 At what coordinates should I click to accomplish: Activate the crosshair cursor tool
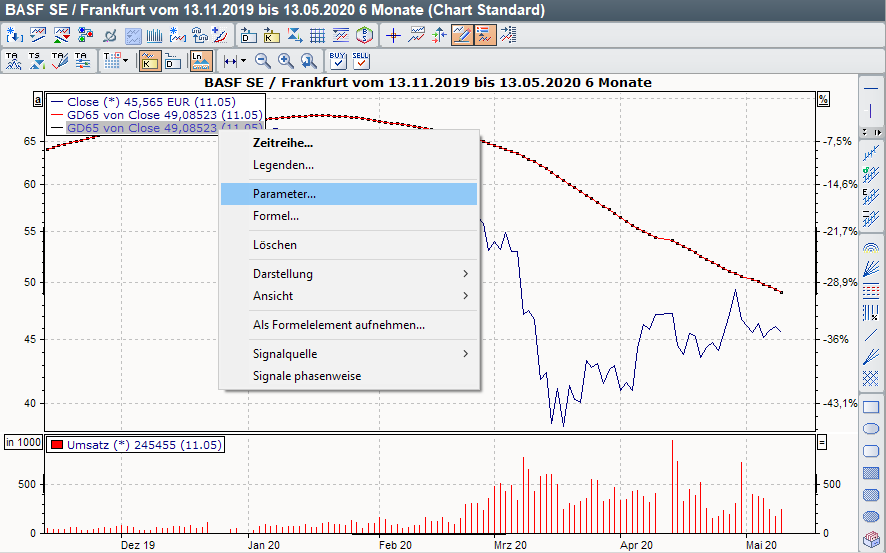point(393,36)
